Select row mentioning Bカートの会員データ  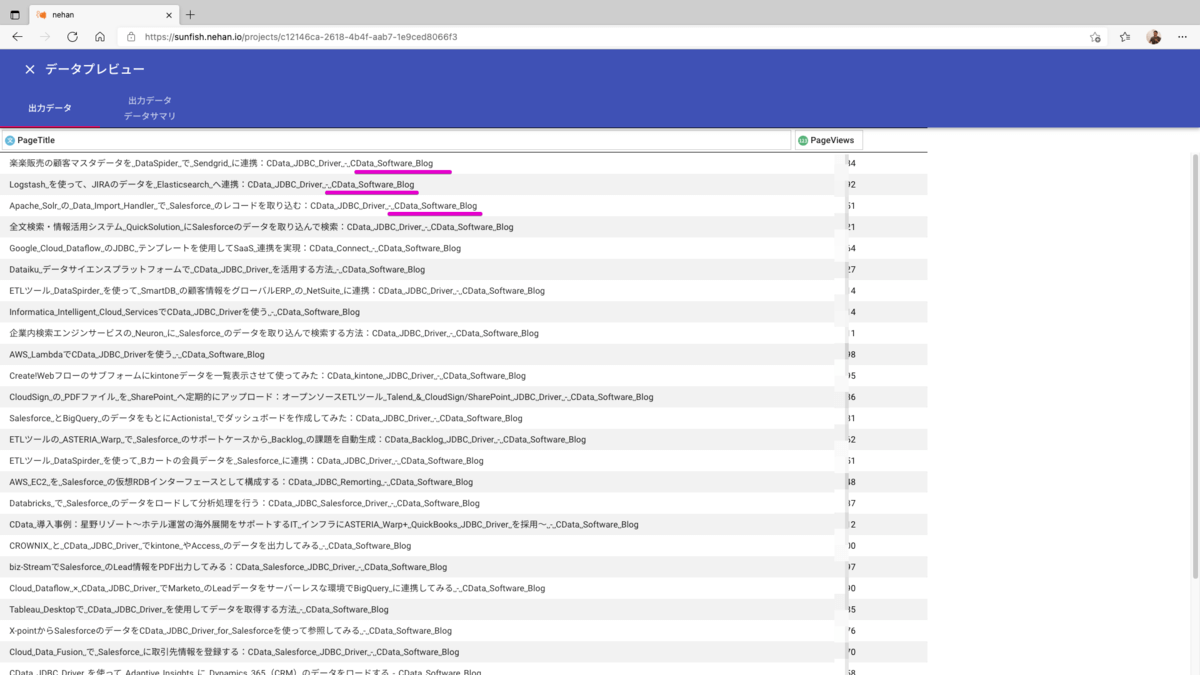(464, 461)
